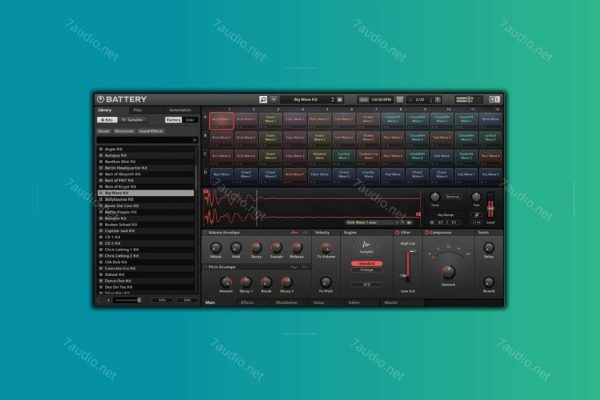The image size is (600, 400).
Task: Click the disk save icon beside kit name
Action: click(x=340, y=100)
